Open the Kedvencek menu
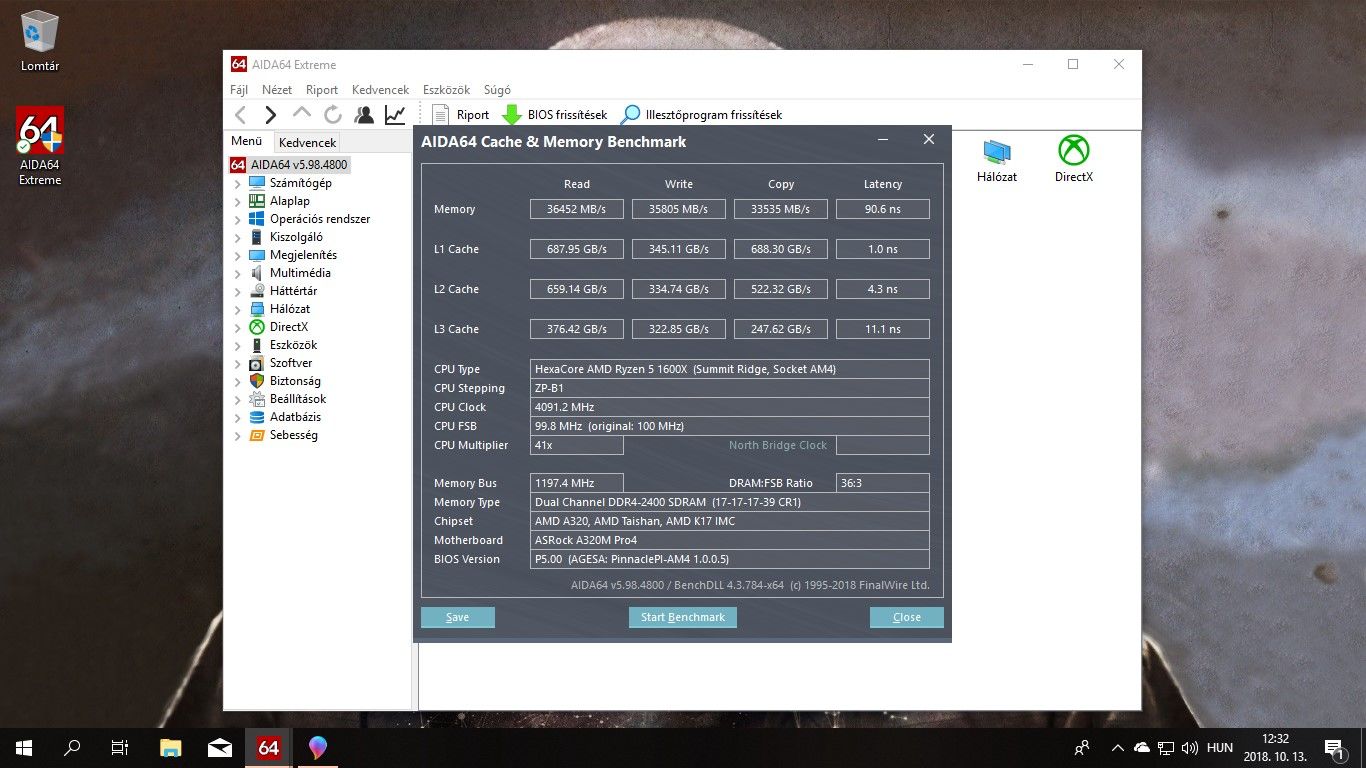The height and width of the screenshot is (768, 1366). (x=380, y=89)
